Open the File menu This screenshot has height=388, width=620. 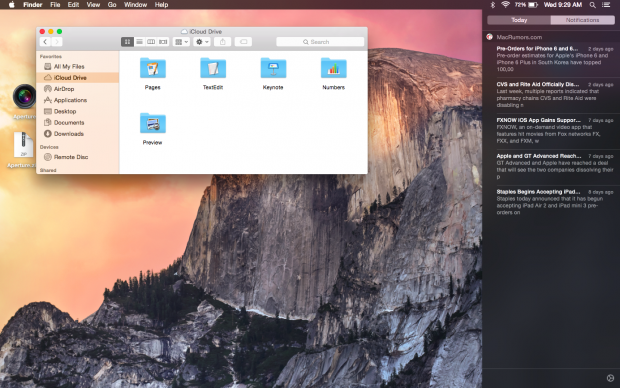(x=55, y=5)
